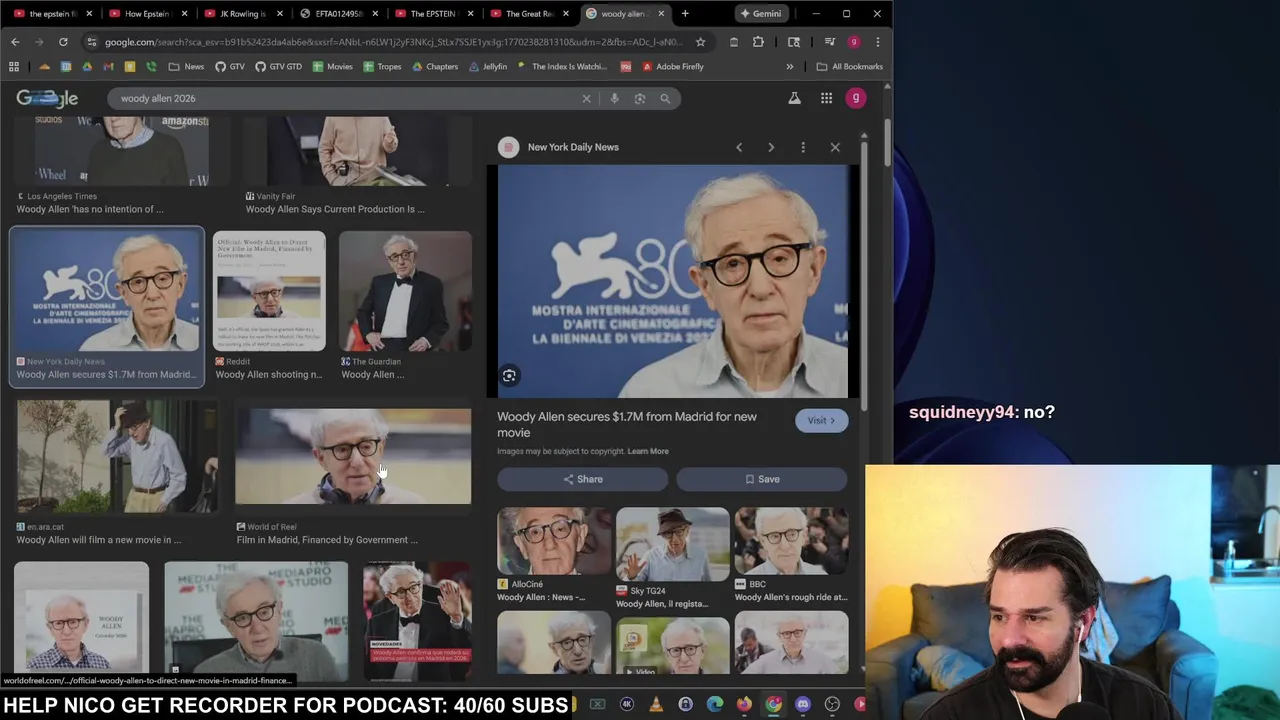The image size is (1280, 720).
Task: Open the Vanity Fair 'Current Production' result
Action: 335,209
